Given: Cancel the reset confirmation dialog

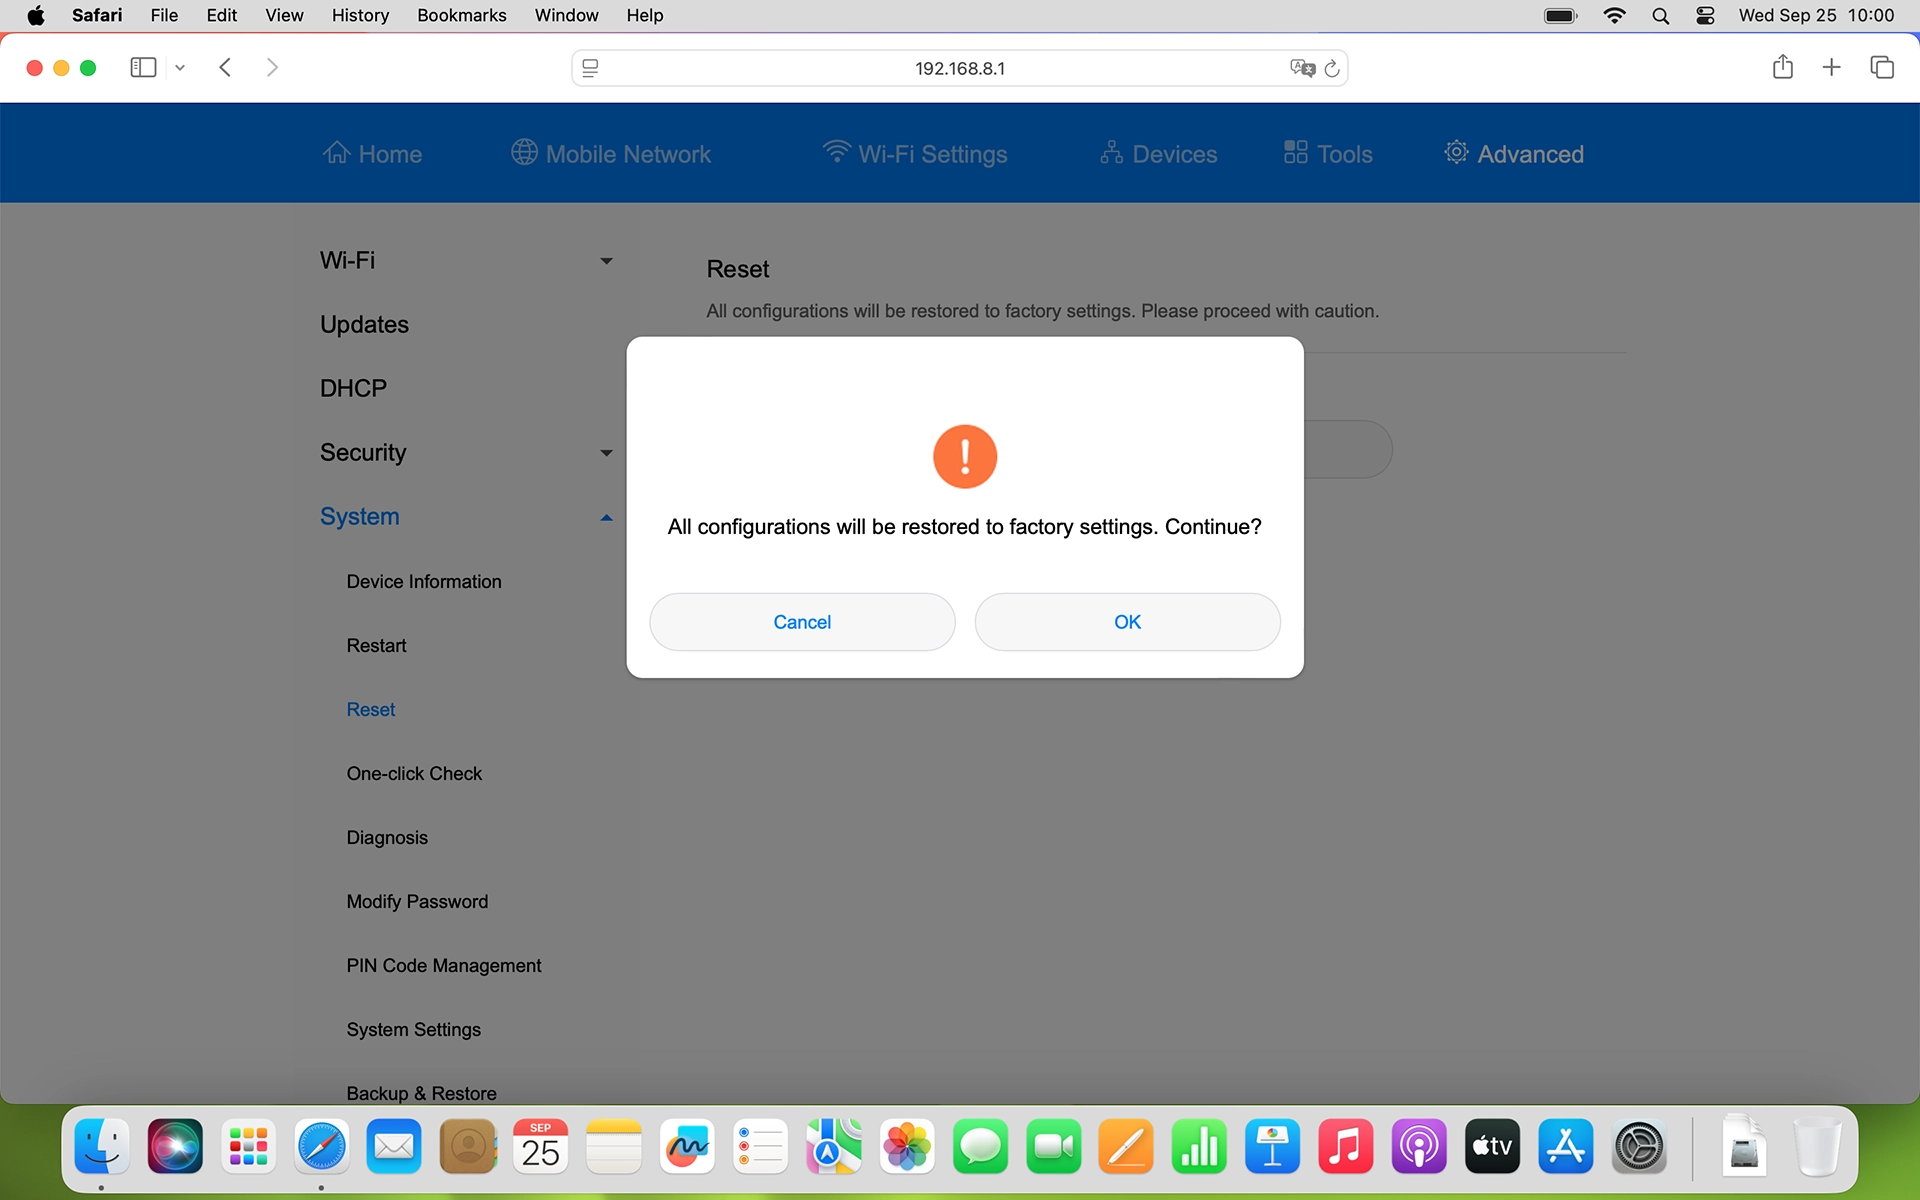Looking at the screenshot, I should 802,621.
